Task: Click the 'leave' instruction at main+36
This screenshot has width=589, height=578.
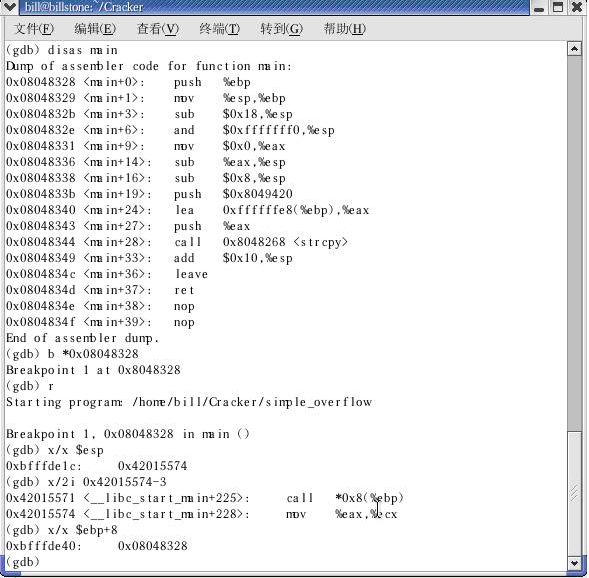Action: pyautogui.click(x=192, y=274)
